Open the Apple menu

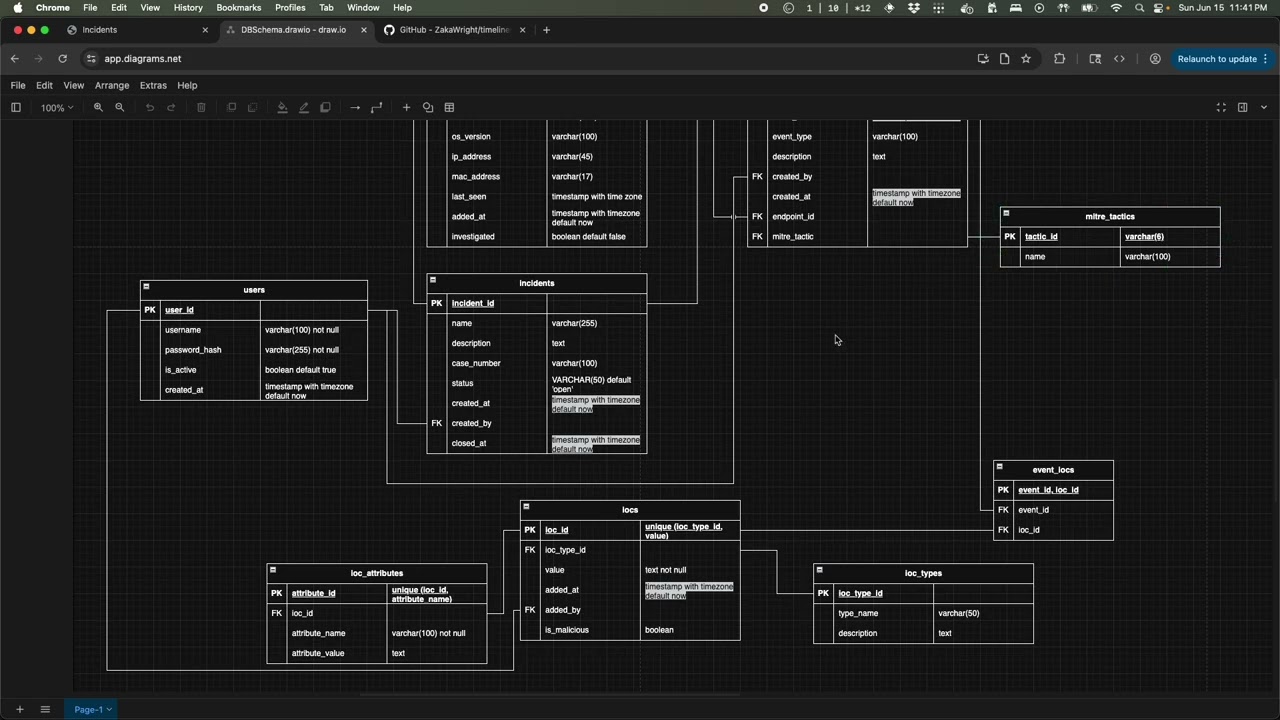18,8
